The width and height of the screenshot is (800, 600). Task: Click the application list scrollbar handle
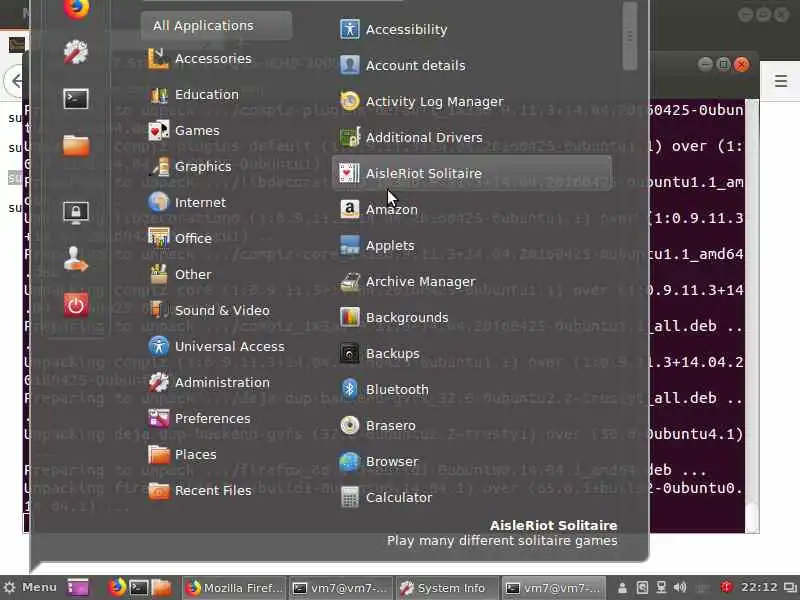630,36
